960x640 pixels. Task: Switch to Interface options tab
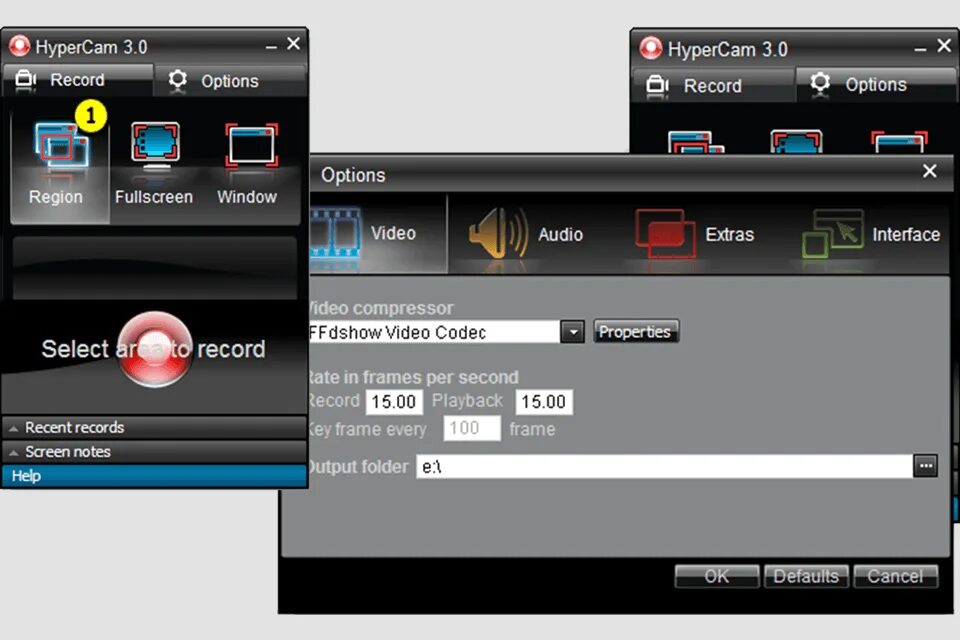871,235
